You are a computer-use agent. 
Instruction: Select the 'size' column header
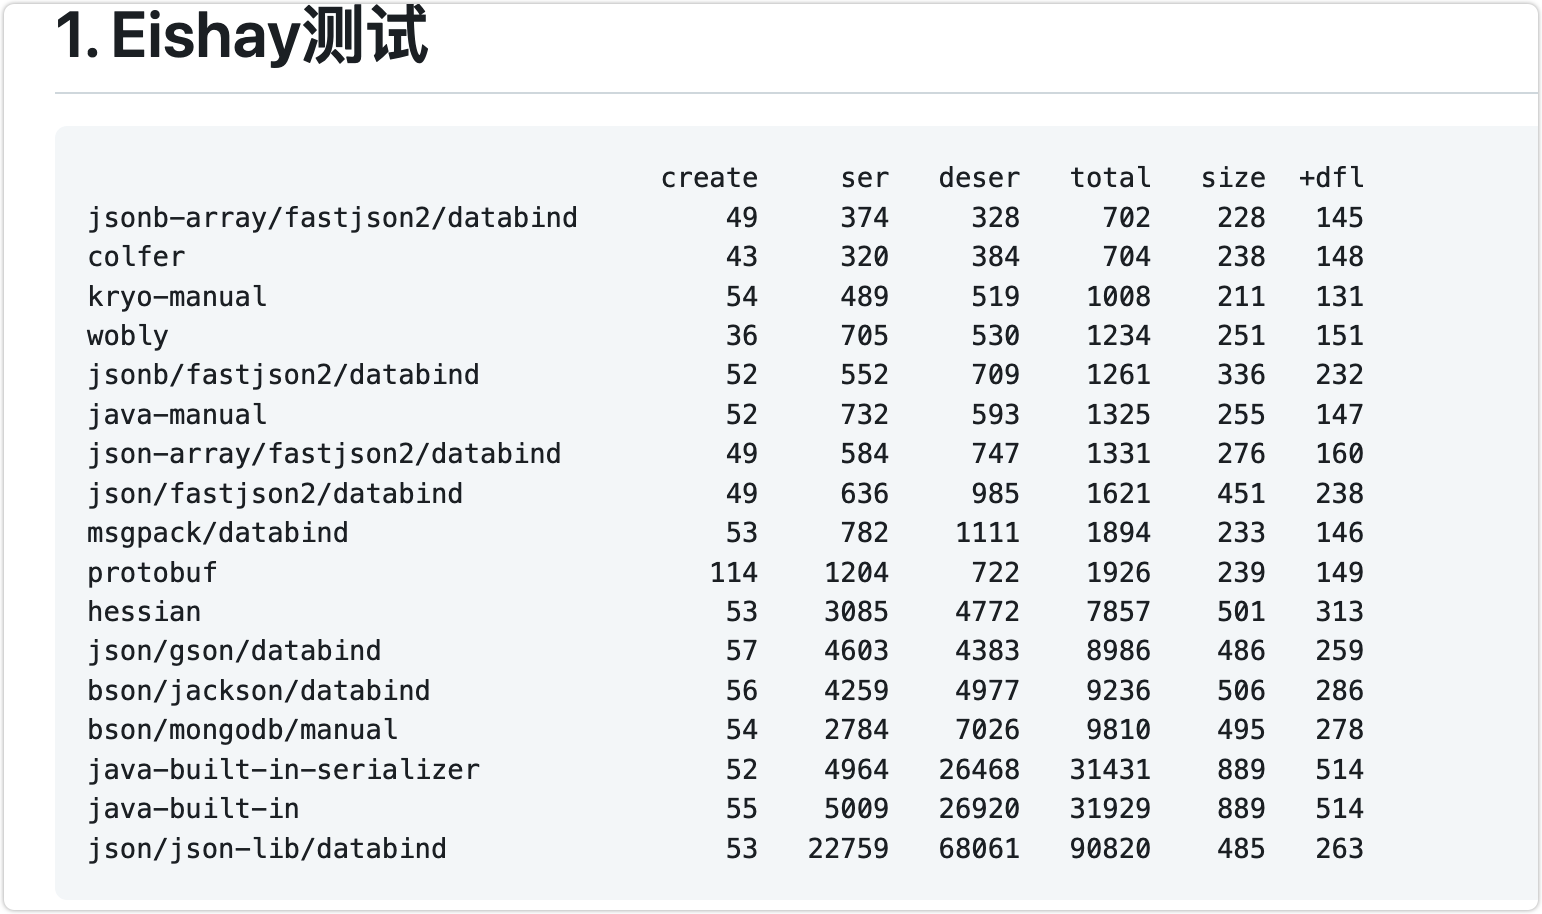coord(1233,178)
